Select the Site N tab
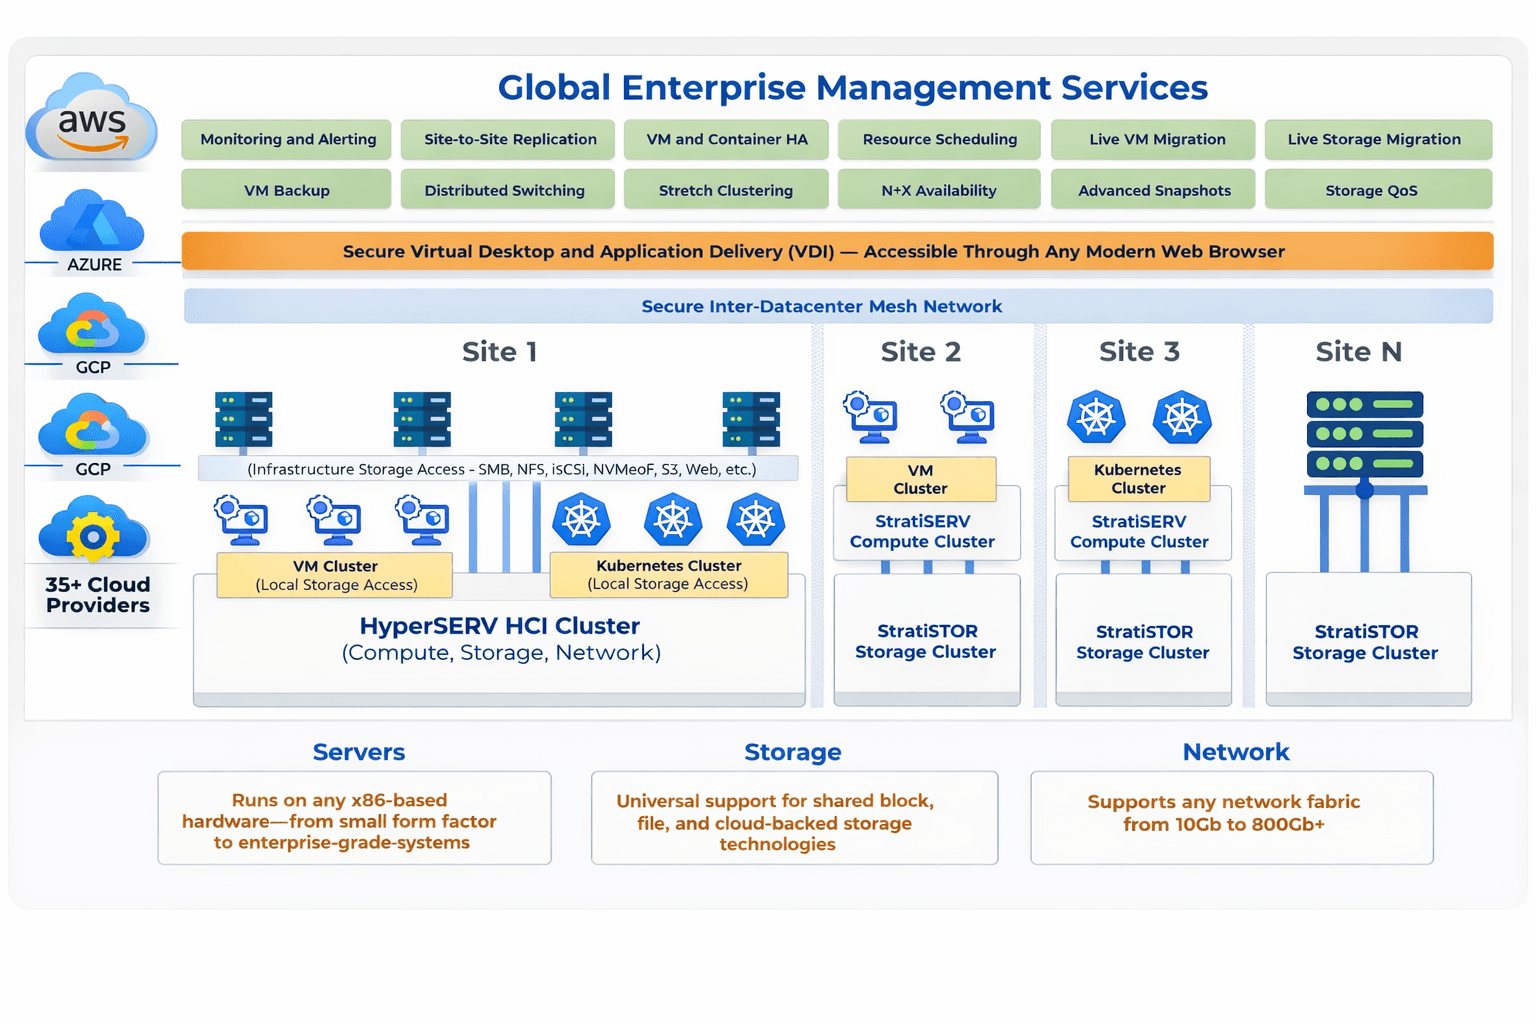 tap(1357, 352)
